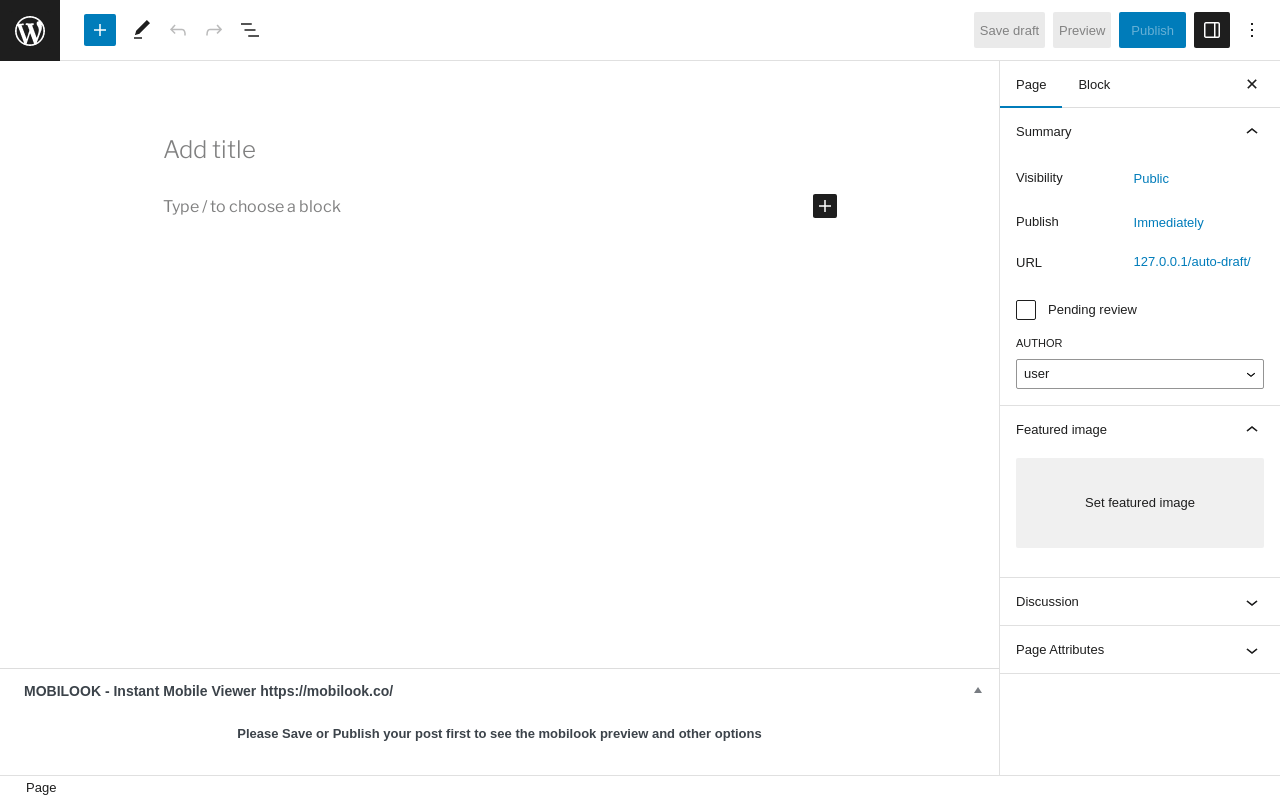Select the Tools pencil icon
The height and width of the screenshot is (800, 1280).
(142, 30)
